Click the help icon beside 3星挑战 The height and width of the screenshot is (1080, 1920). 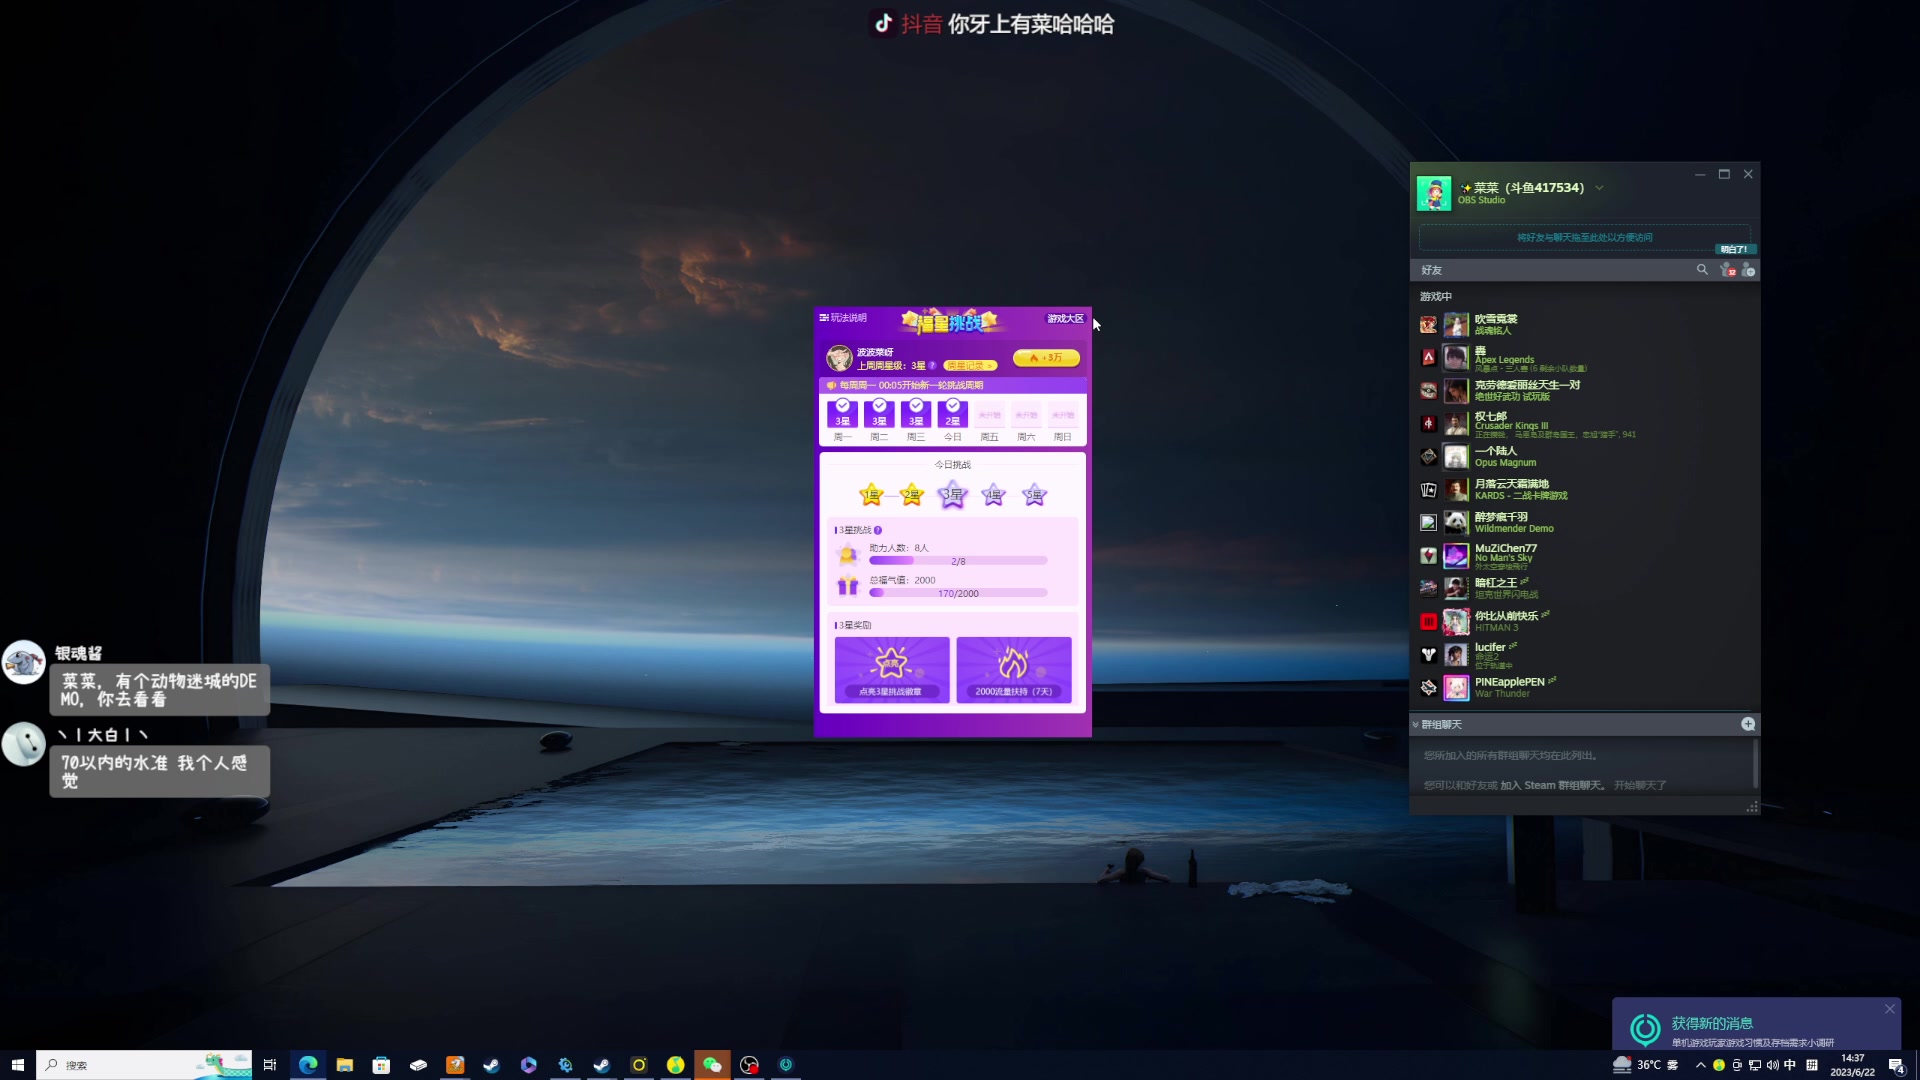(878, 530)
